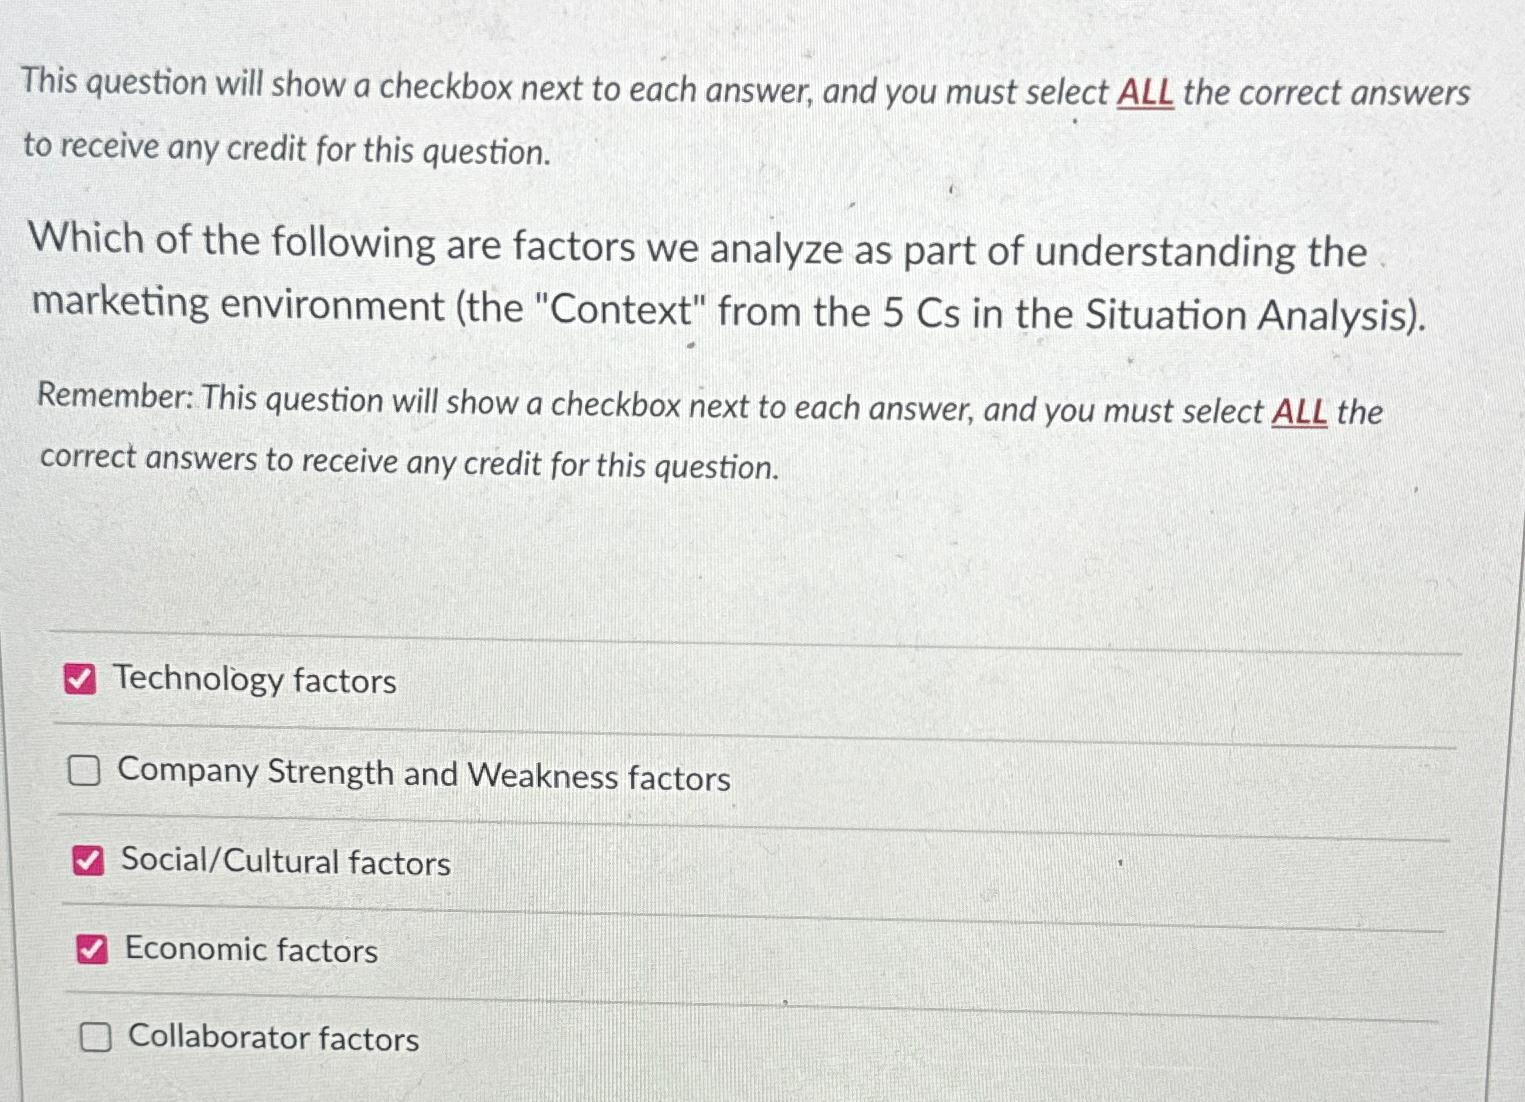
Task: Click the Company Strength and Weakness factors label
Action: pos(424,776)
